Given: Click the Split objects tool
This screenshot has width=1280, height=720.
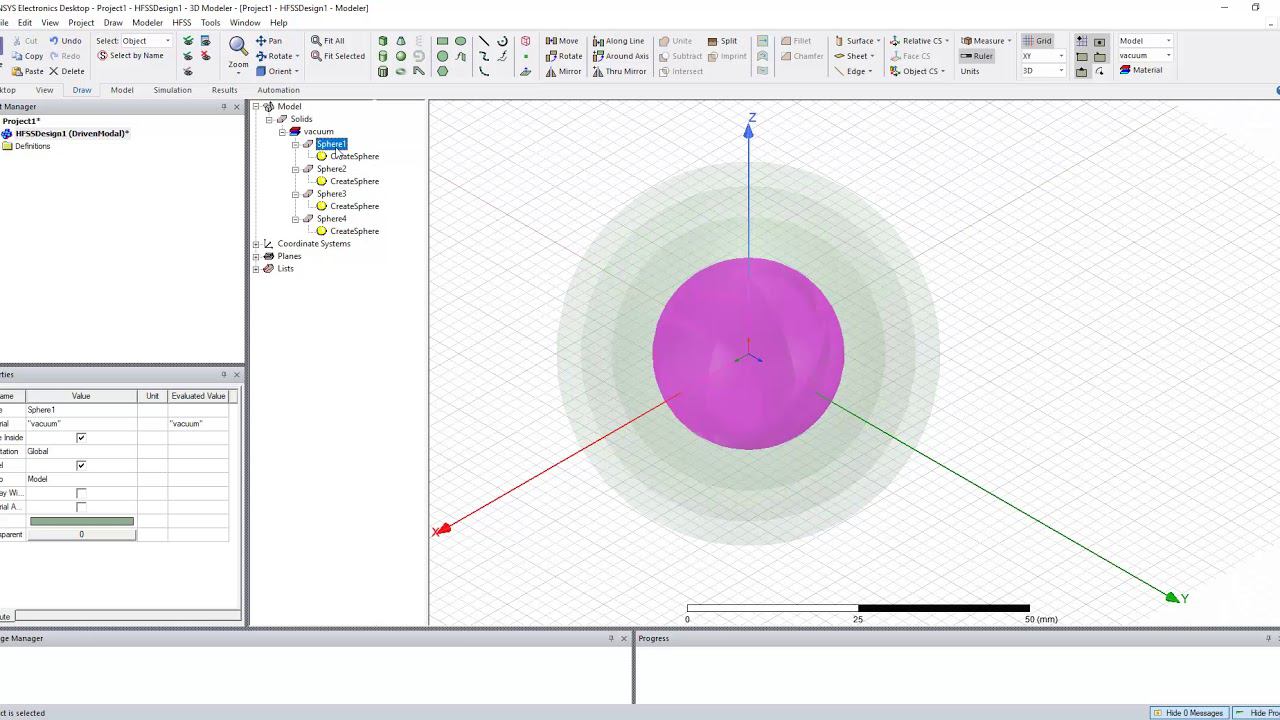Looking at the screenshot, I should pyautogui.click(x=722, y=41).
